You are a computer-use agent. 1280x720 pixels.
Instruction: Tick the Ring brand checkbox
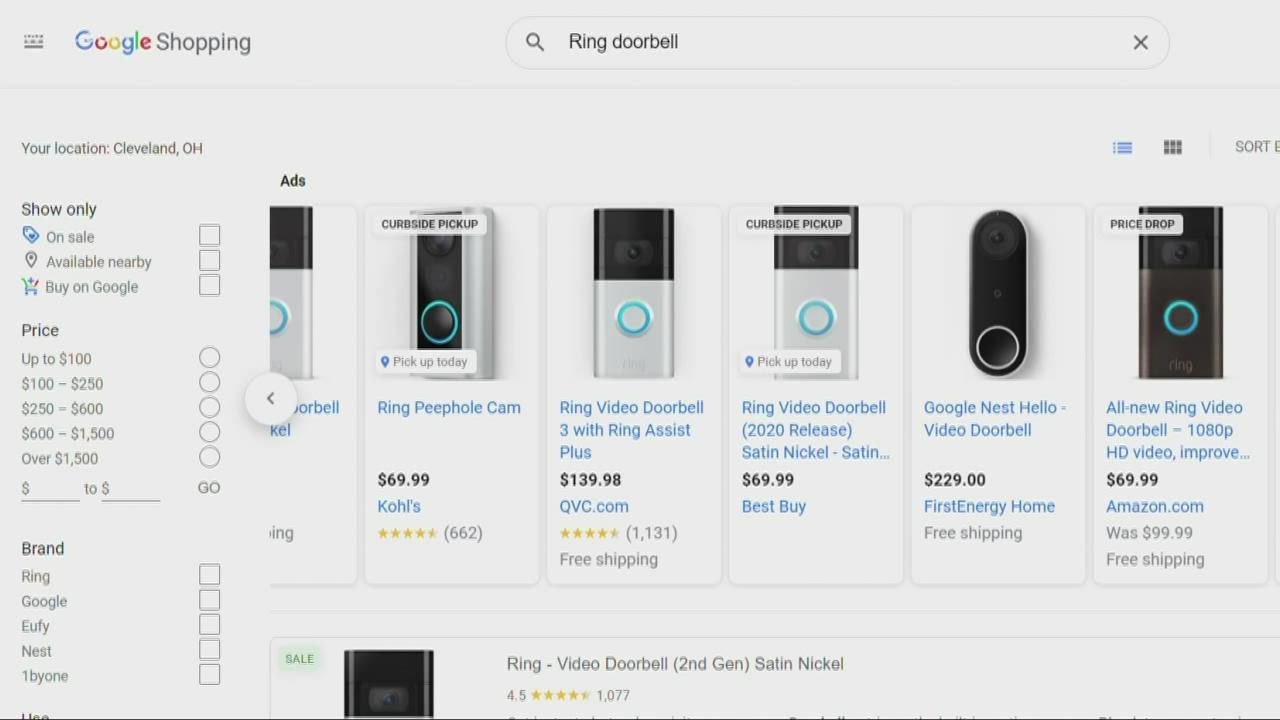pos(209,575)
